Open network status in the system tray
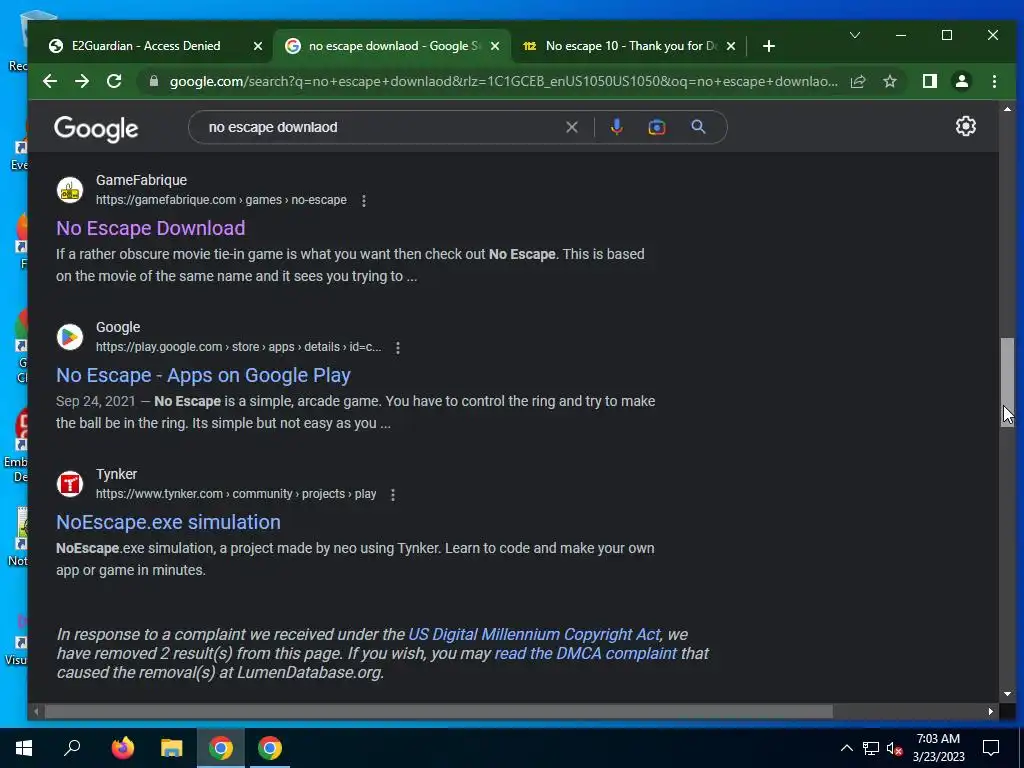 871,748
